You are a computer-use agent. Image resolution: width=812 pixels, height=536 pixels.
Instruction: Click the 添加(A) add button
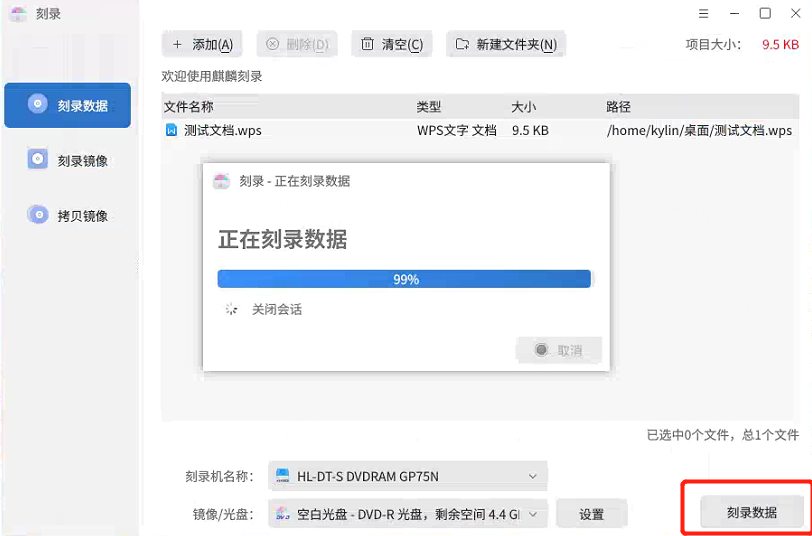click(x=203, y=44)
